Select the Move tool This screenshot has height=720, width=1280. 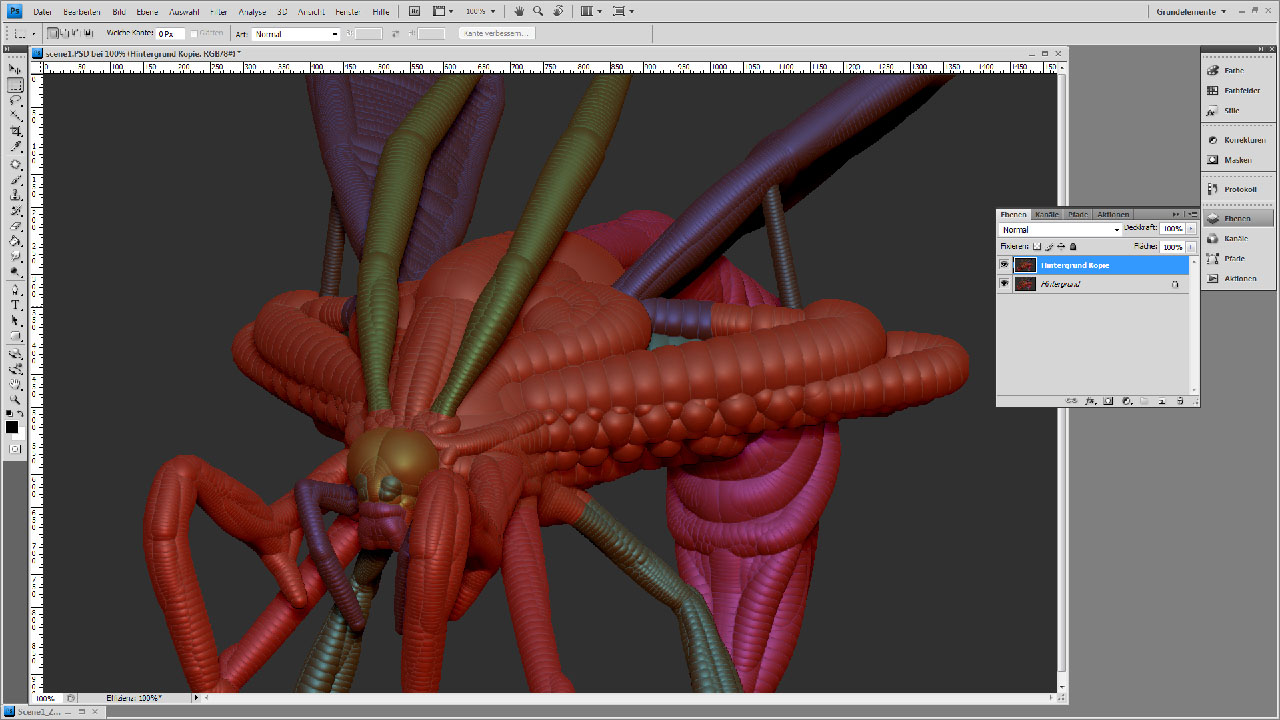pyautogui.click(x=15, y=70)
